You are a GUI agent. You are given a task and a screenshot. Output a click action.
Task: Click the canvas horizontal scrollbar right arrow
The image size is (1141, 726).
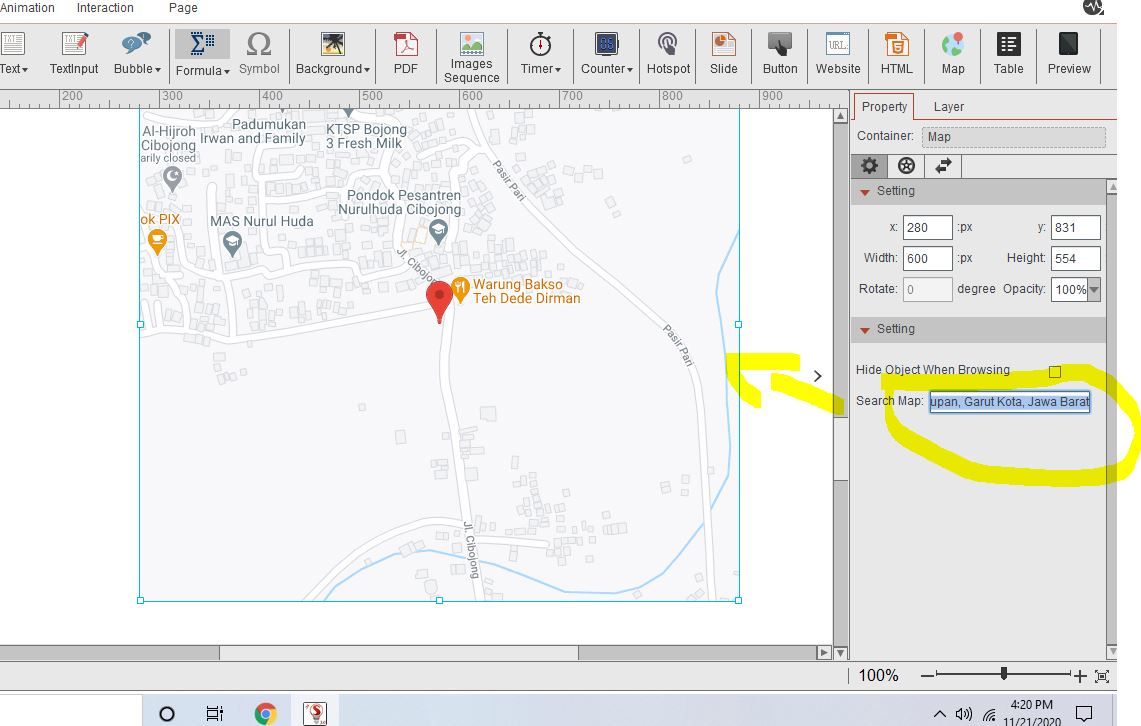point(824,653)
